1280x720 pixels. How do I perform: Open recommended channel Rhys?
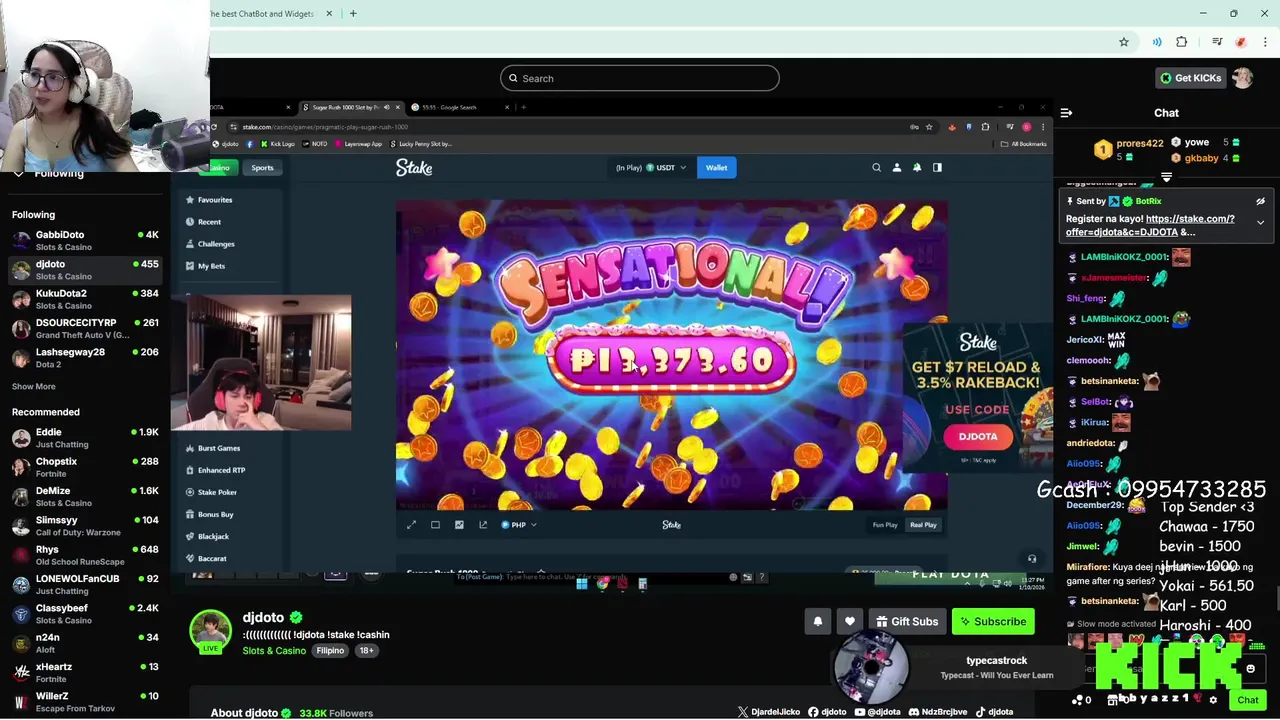pos(85,555)
